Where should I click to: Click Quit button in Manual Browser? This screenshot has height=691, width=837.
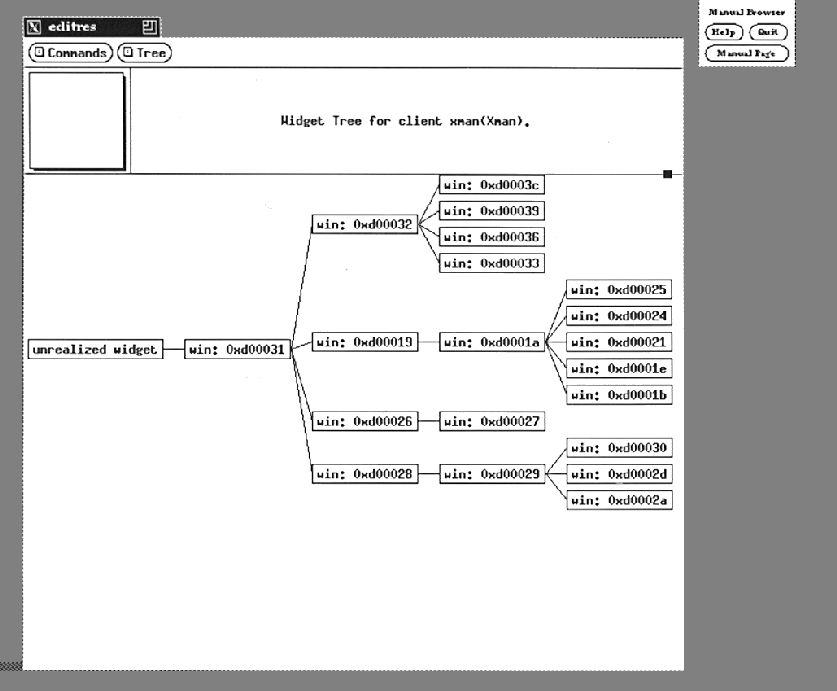[x=768, y=32]
